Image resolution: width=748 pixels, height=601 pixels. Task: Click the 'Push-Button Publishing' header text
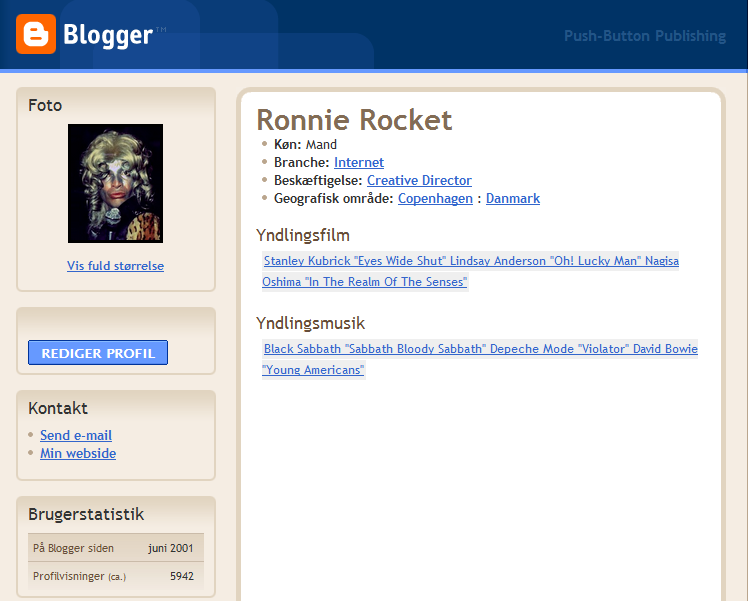click(644, 36)
